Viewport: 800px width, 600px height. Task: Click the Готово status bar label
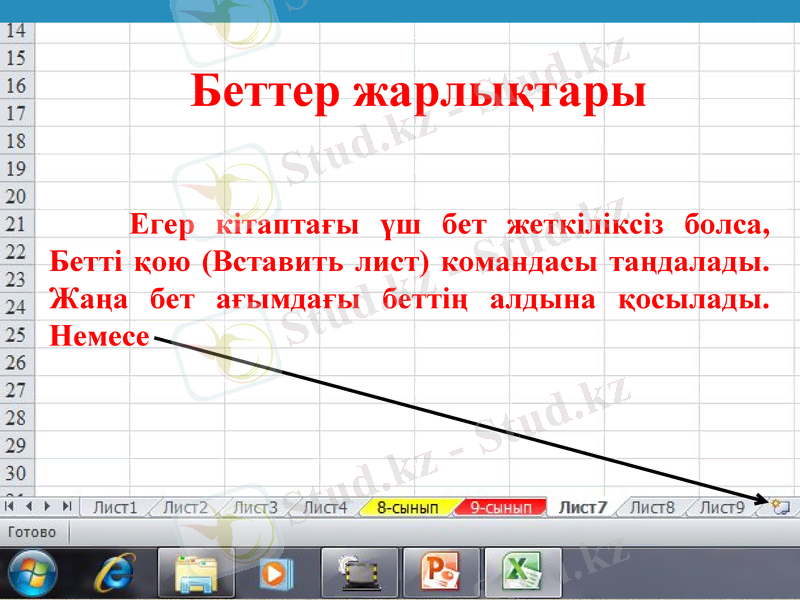coord(30,532)
